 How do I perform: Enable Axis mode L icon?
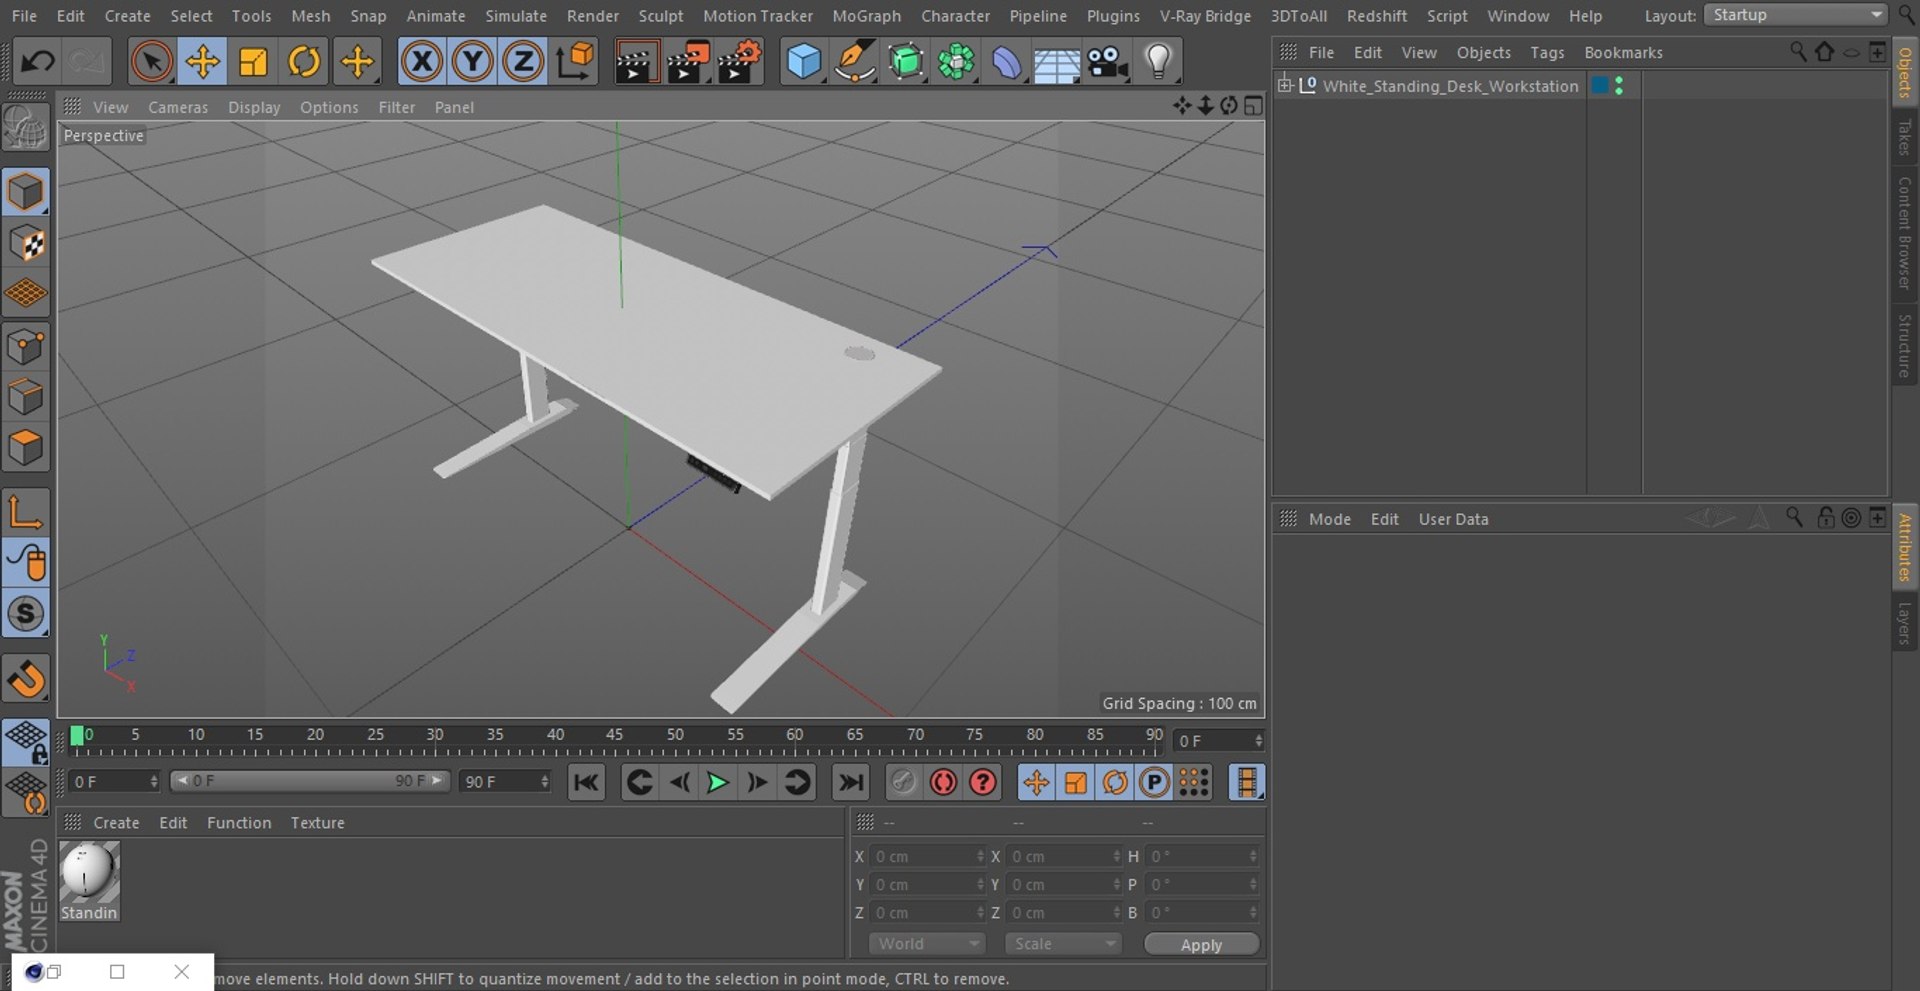26,512
